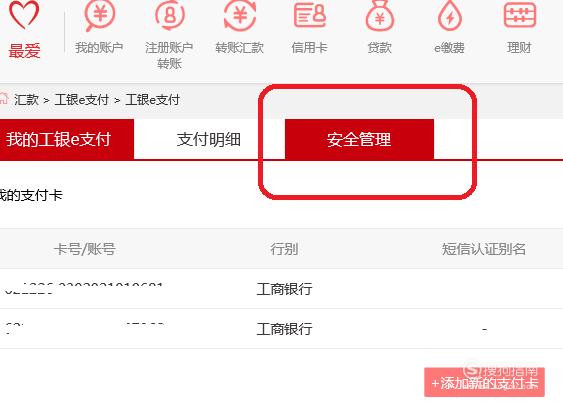Select the 理财 abacus icon
Viewport: 563px width, 416px height.
coord(520,15)
